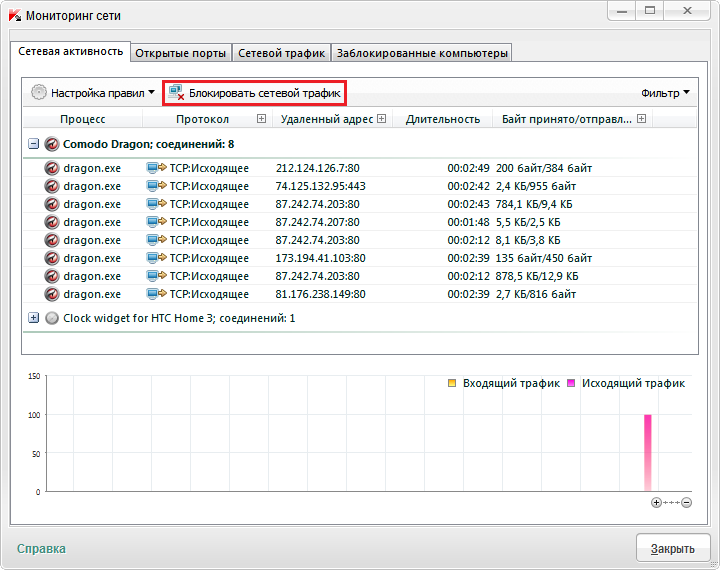Click dragon.exe icon in 8,1 КБ/3,8 КБ row
The image size is (720, 570).
pos(52,240)
